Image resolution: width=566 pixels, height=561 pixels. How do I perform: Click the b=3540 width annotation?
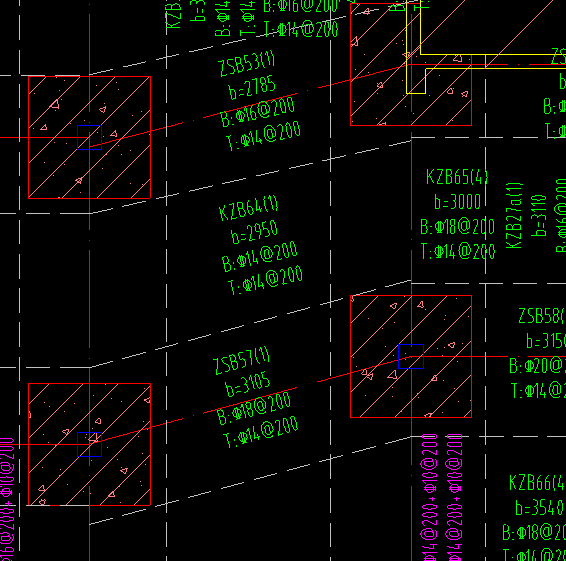[x=539, y=507]
